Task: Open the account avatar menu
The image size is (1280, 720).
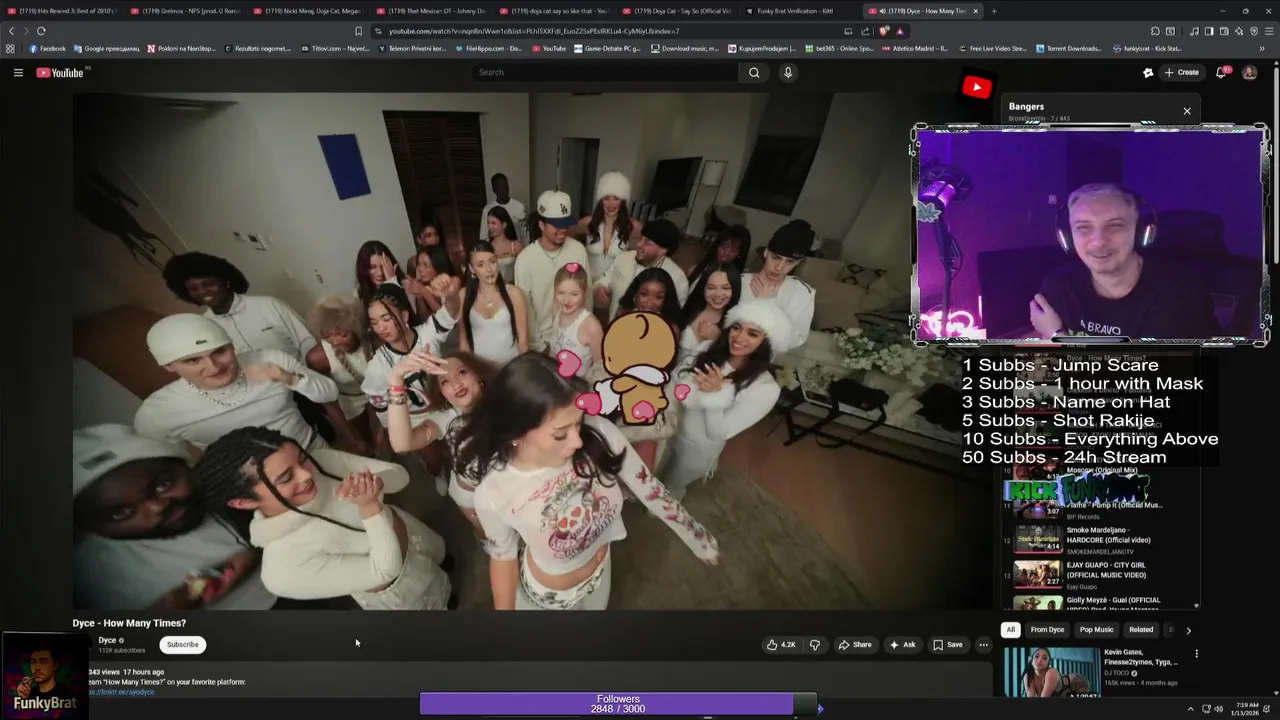Action: [1249, 72]
